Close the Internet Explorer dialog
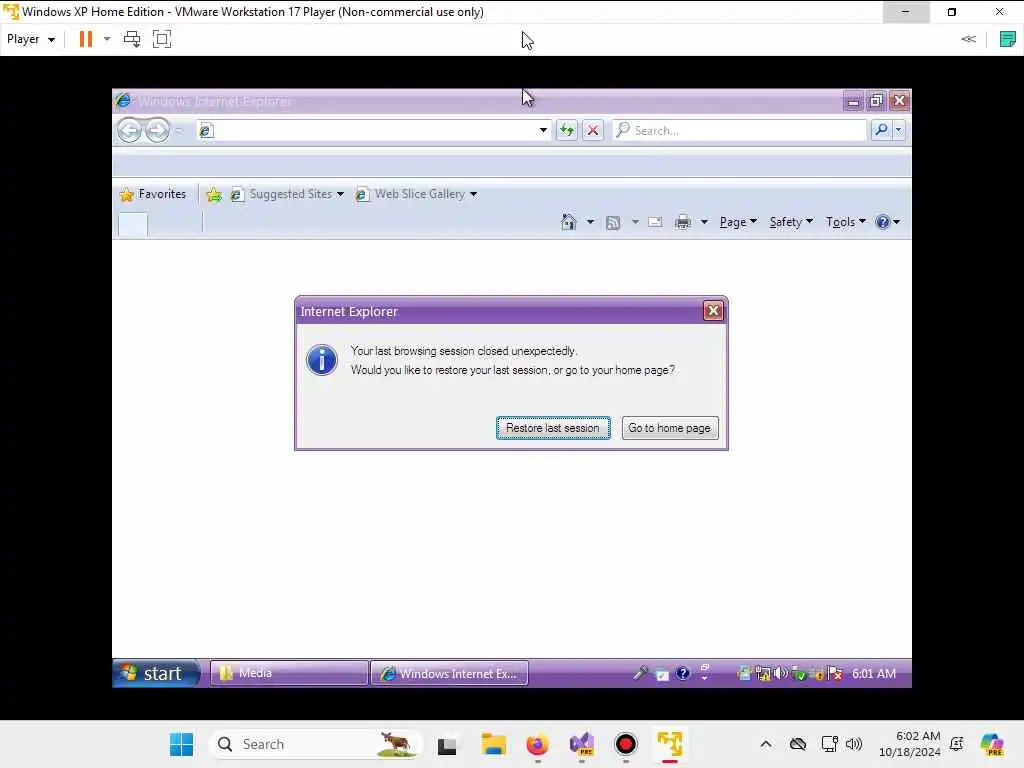The image size is (1024, 768). coord(713,311)
